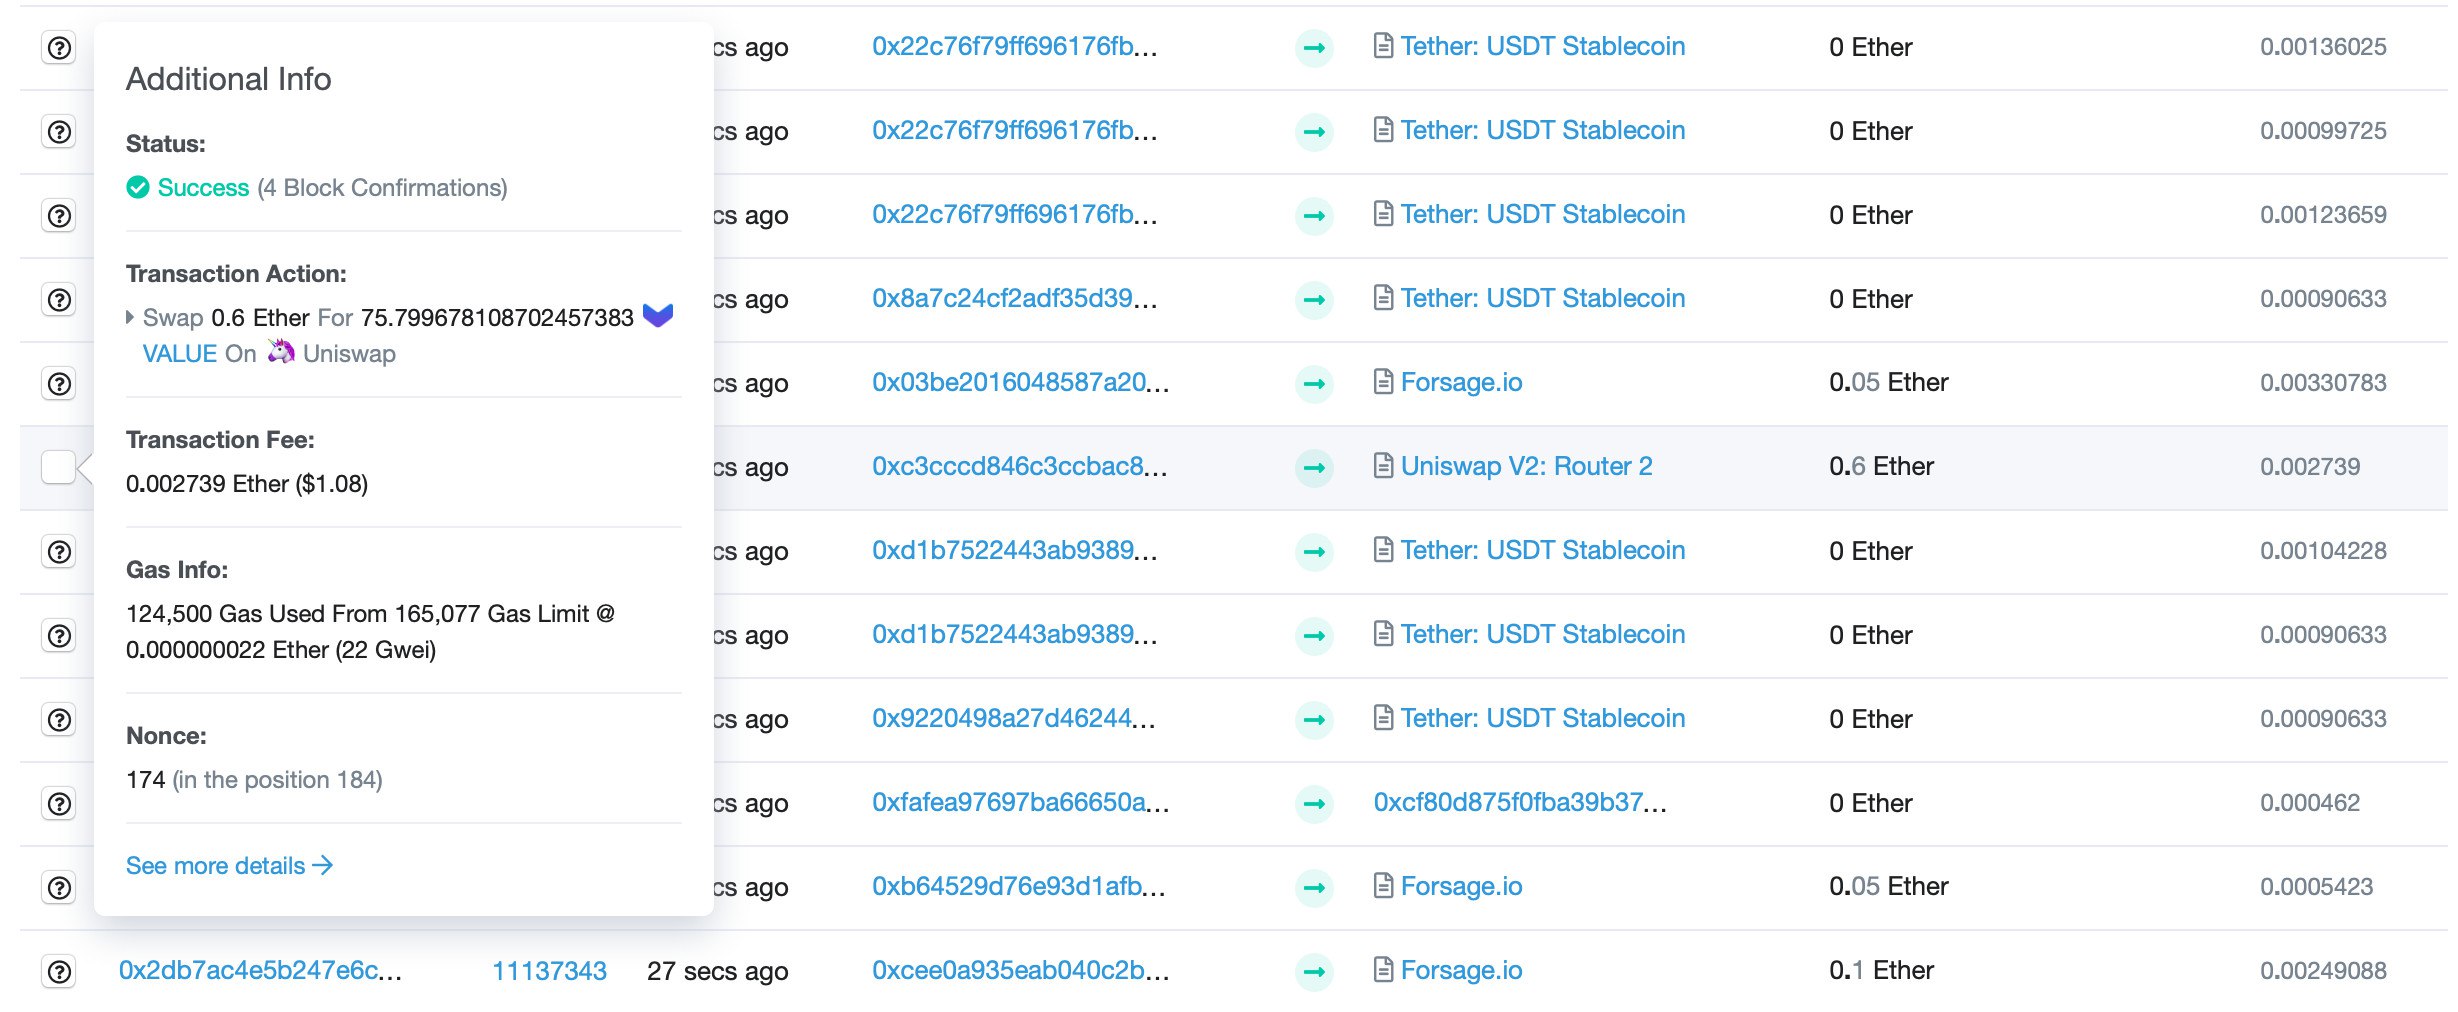
Task: Open block number 11137343
Action: click(549, 971)
